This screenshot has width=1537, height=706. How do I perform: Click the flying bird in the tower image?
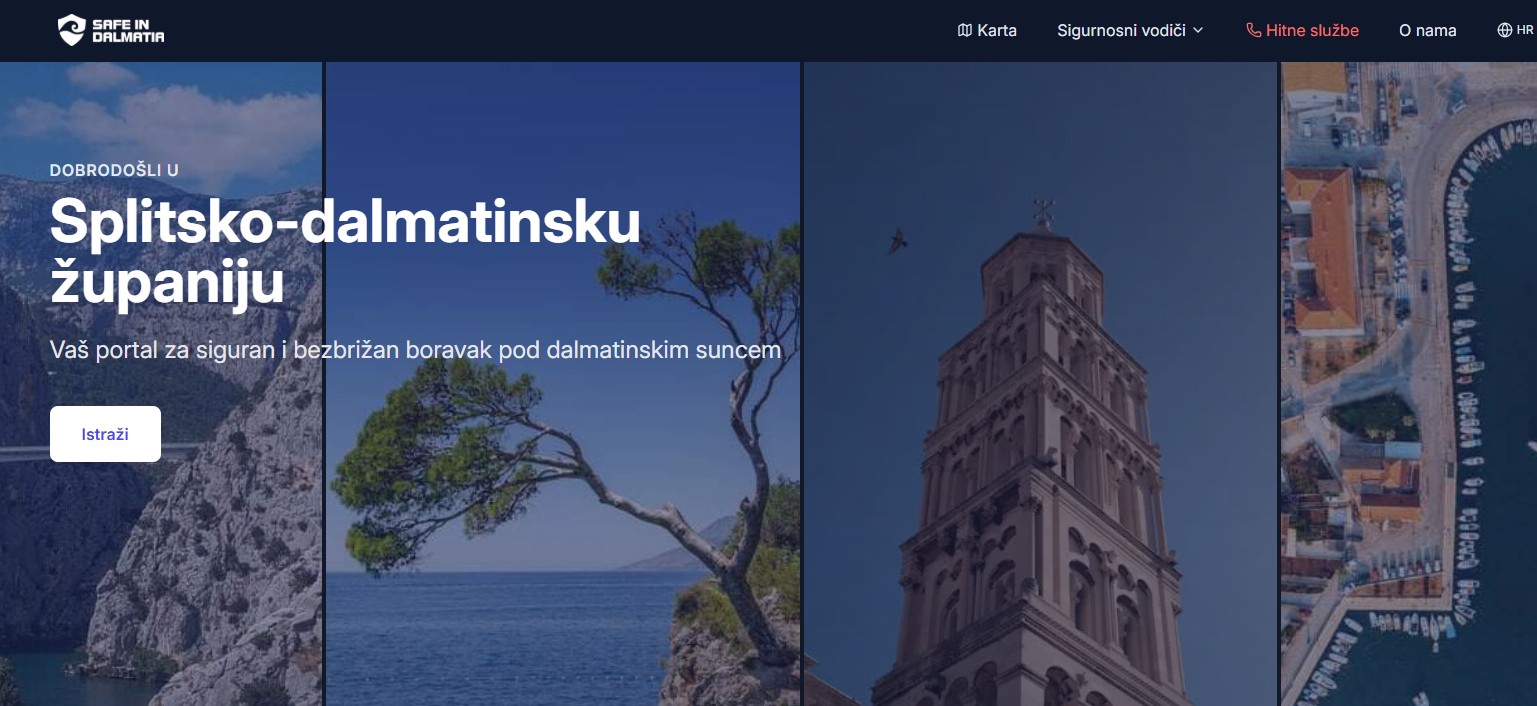click(898, 240)
